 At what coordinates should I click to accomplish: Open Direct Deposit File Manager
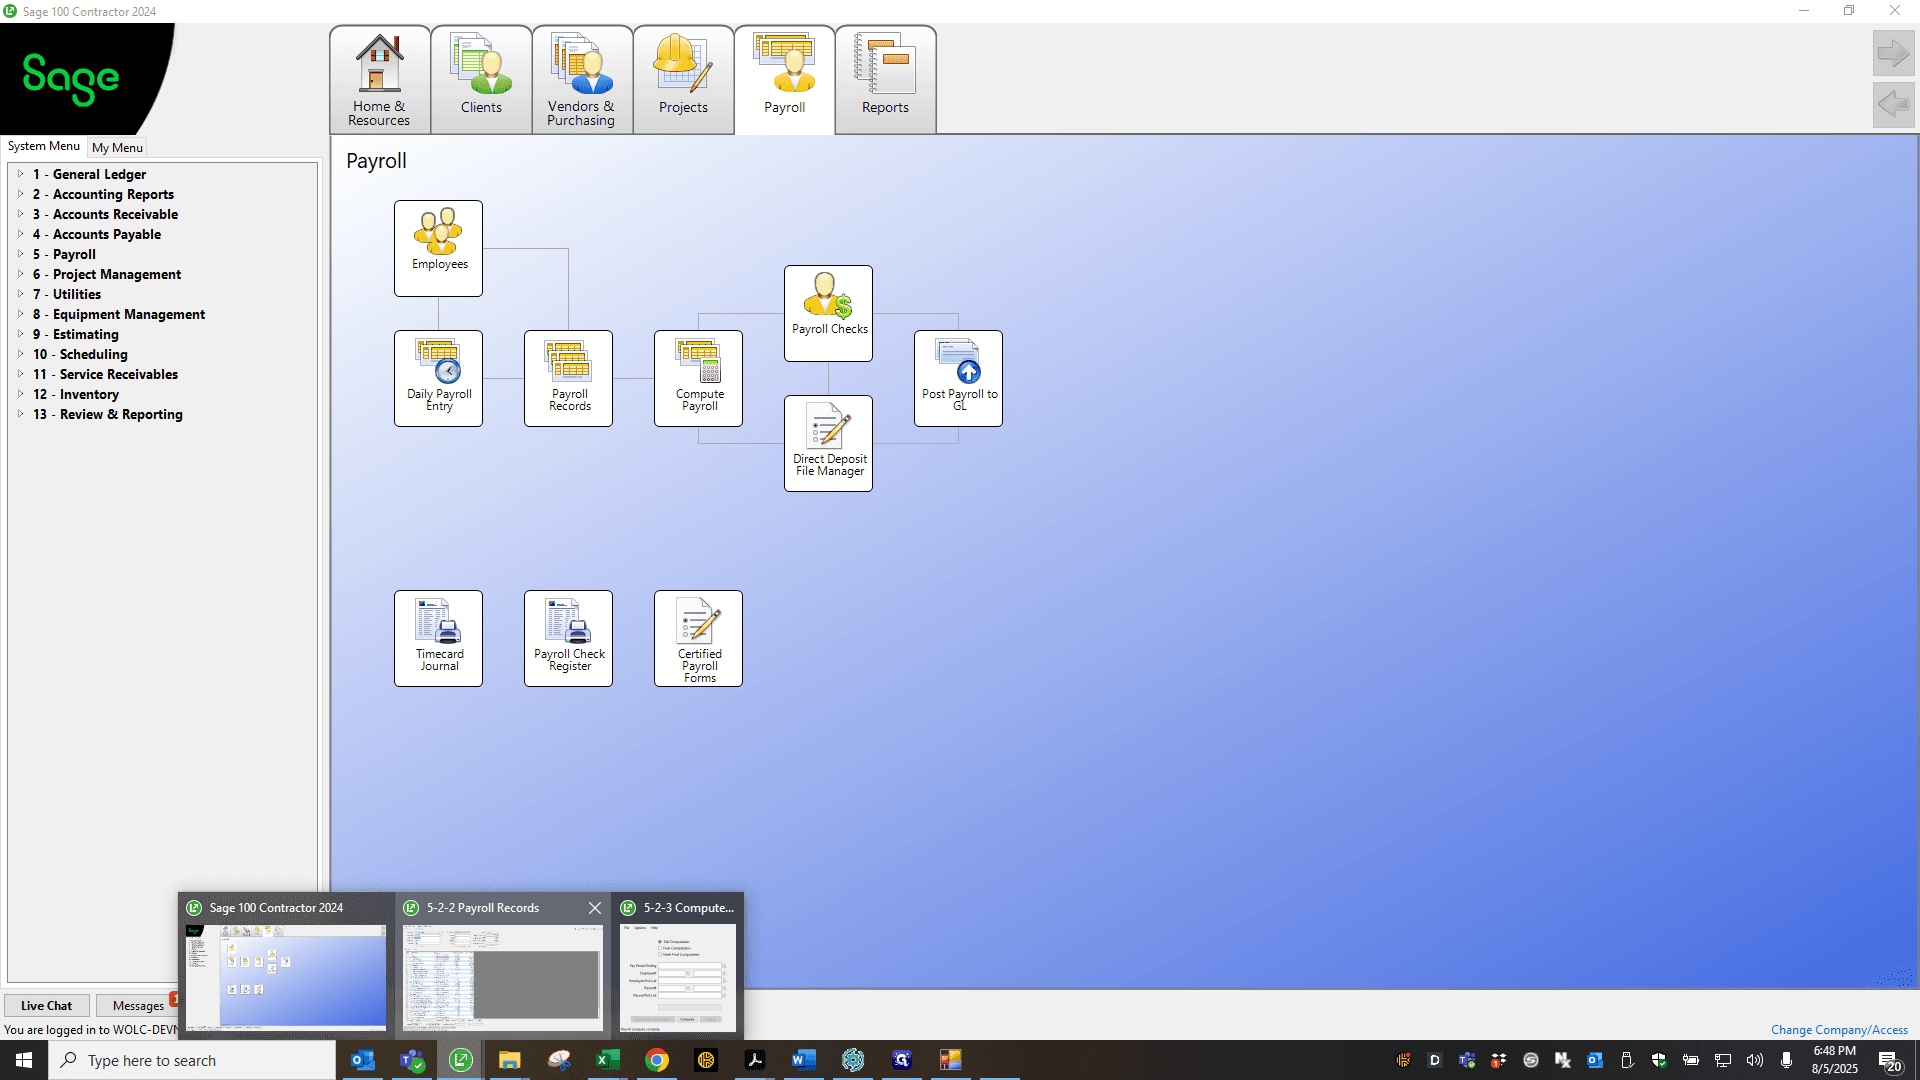[x=828, y=443]
